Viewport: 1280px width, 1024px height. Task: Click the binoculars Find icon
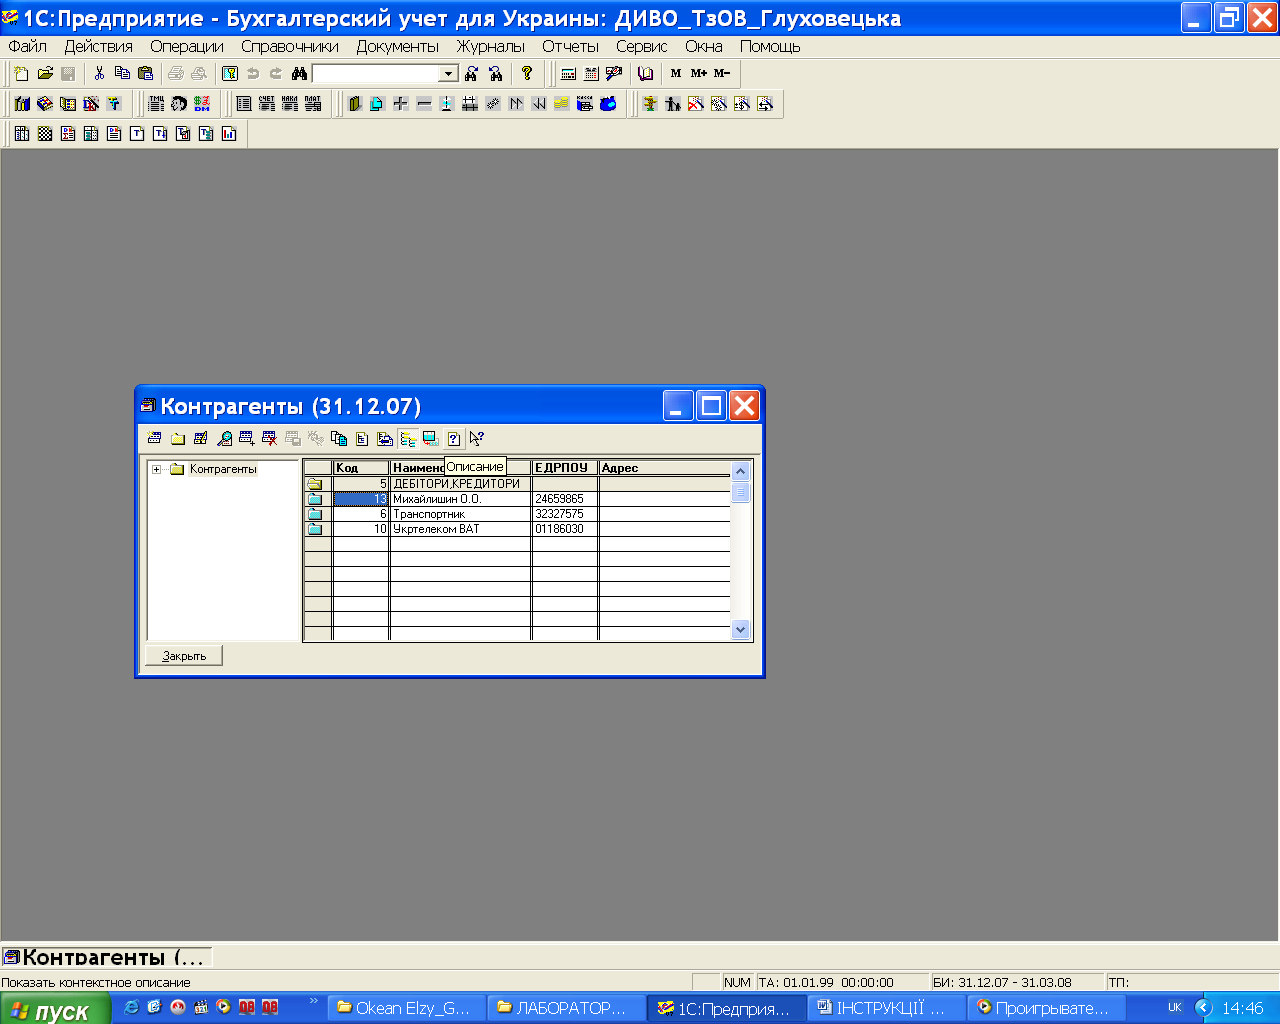click(298, 74)
